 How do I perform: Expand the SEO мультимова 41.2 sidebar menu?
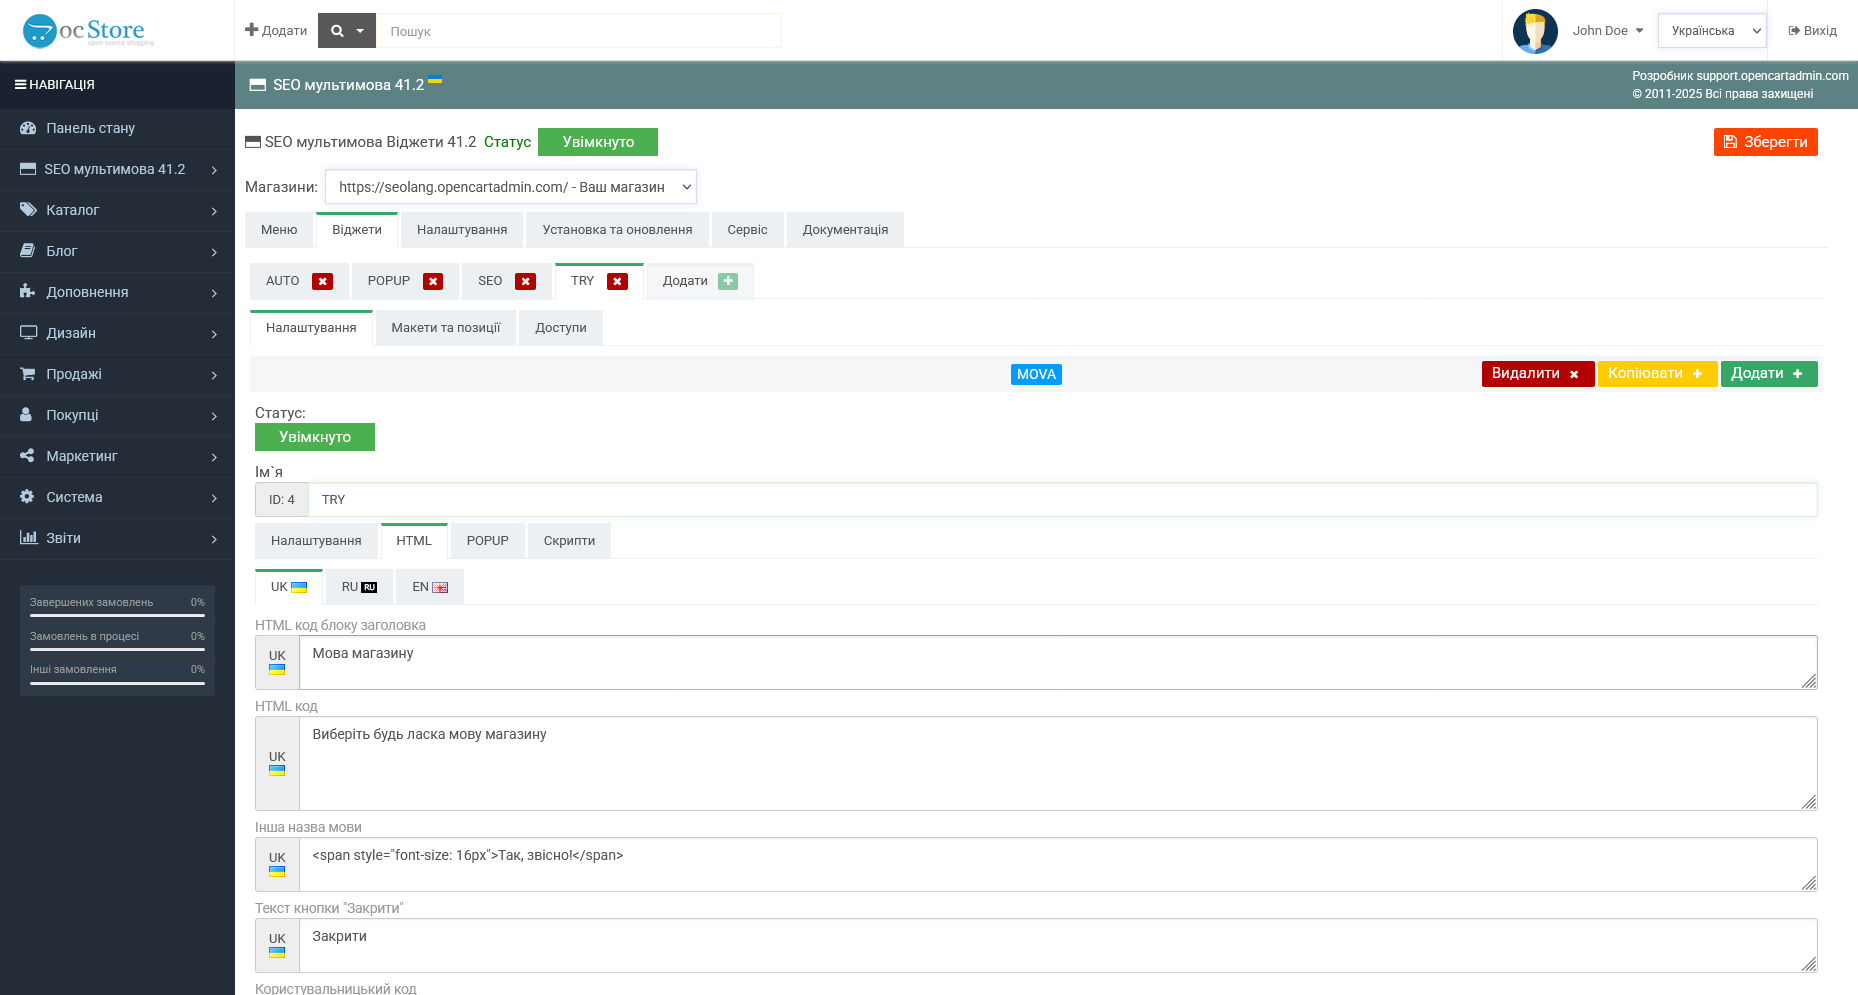pos(117,169)
